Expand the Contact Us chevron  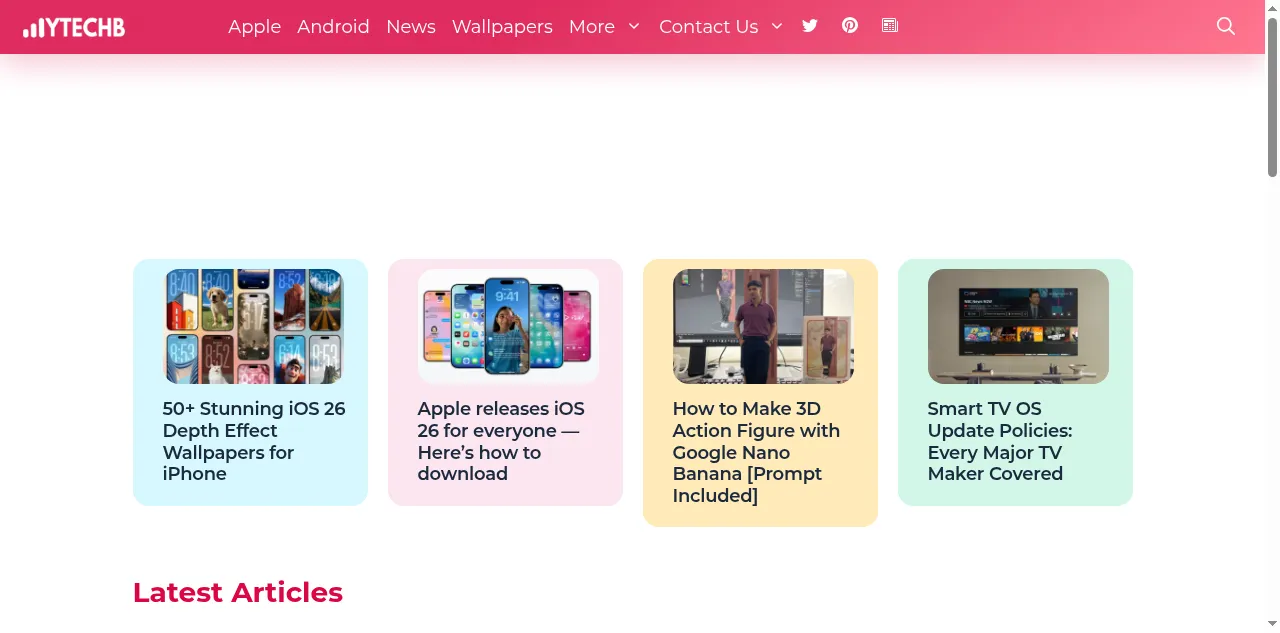[x=777, y=27]
